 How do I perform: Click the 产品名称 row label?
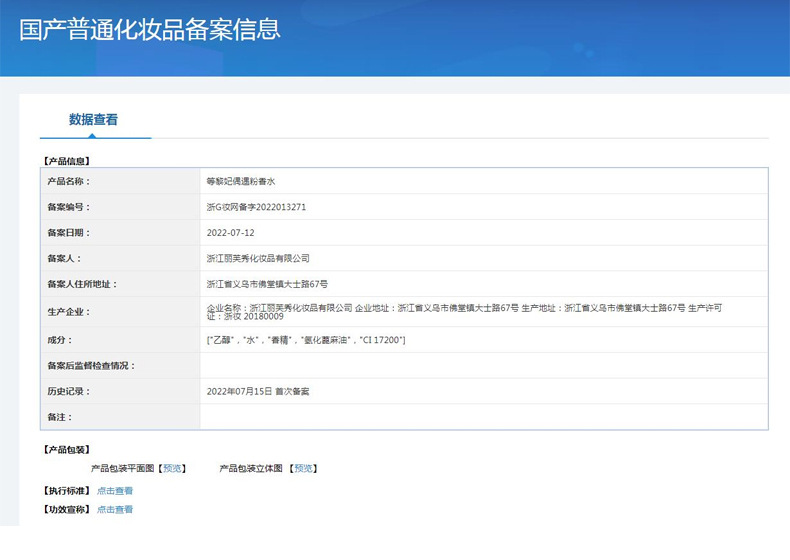(x=68, y=182)
